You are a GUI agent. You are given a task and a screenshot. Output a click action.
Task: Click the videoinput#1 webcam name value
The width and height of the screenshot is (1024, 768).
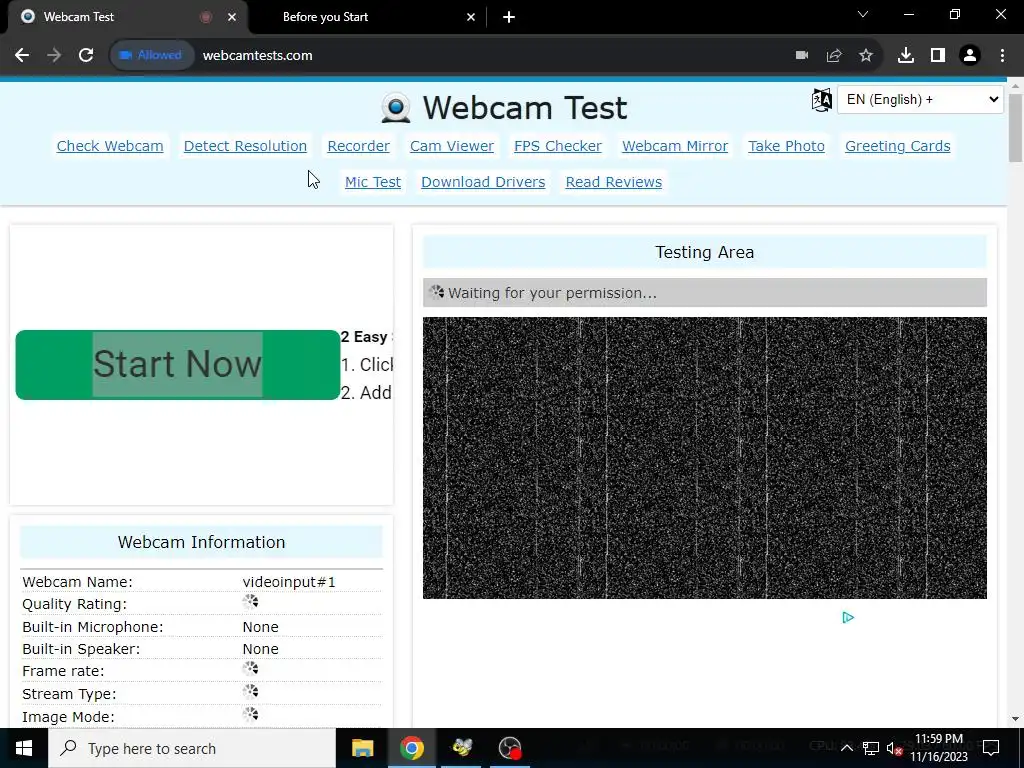tap(289, 582)
